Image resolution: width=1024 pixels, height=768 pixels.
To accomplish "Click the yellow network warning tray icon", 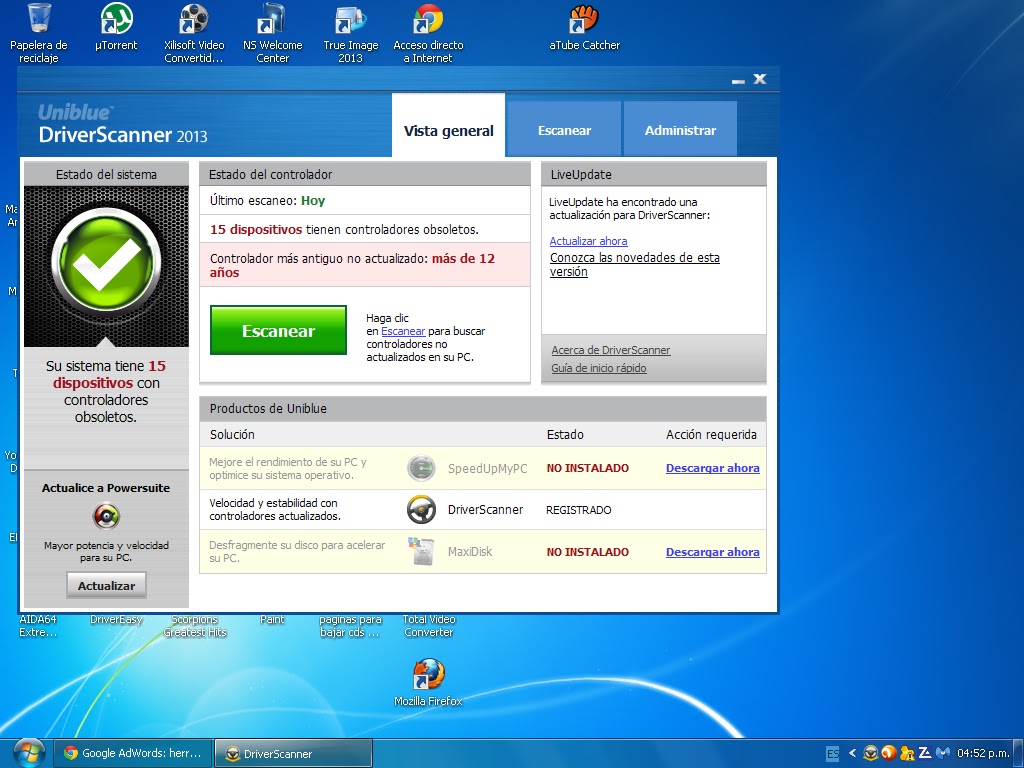I will (x=907, y=753).
